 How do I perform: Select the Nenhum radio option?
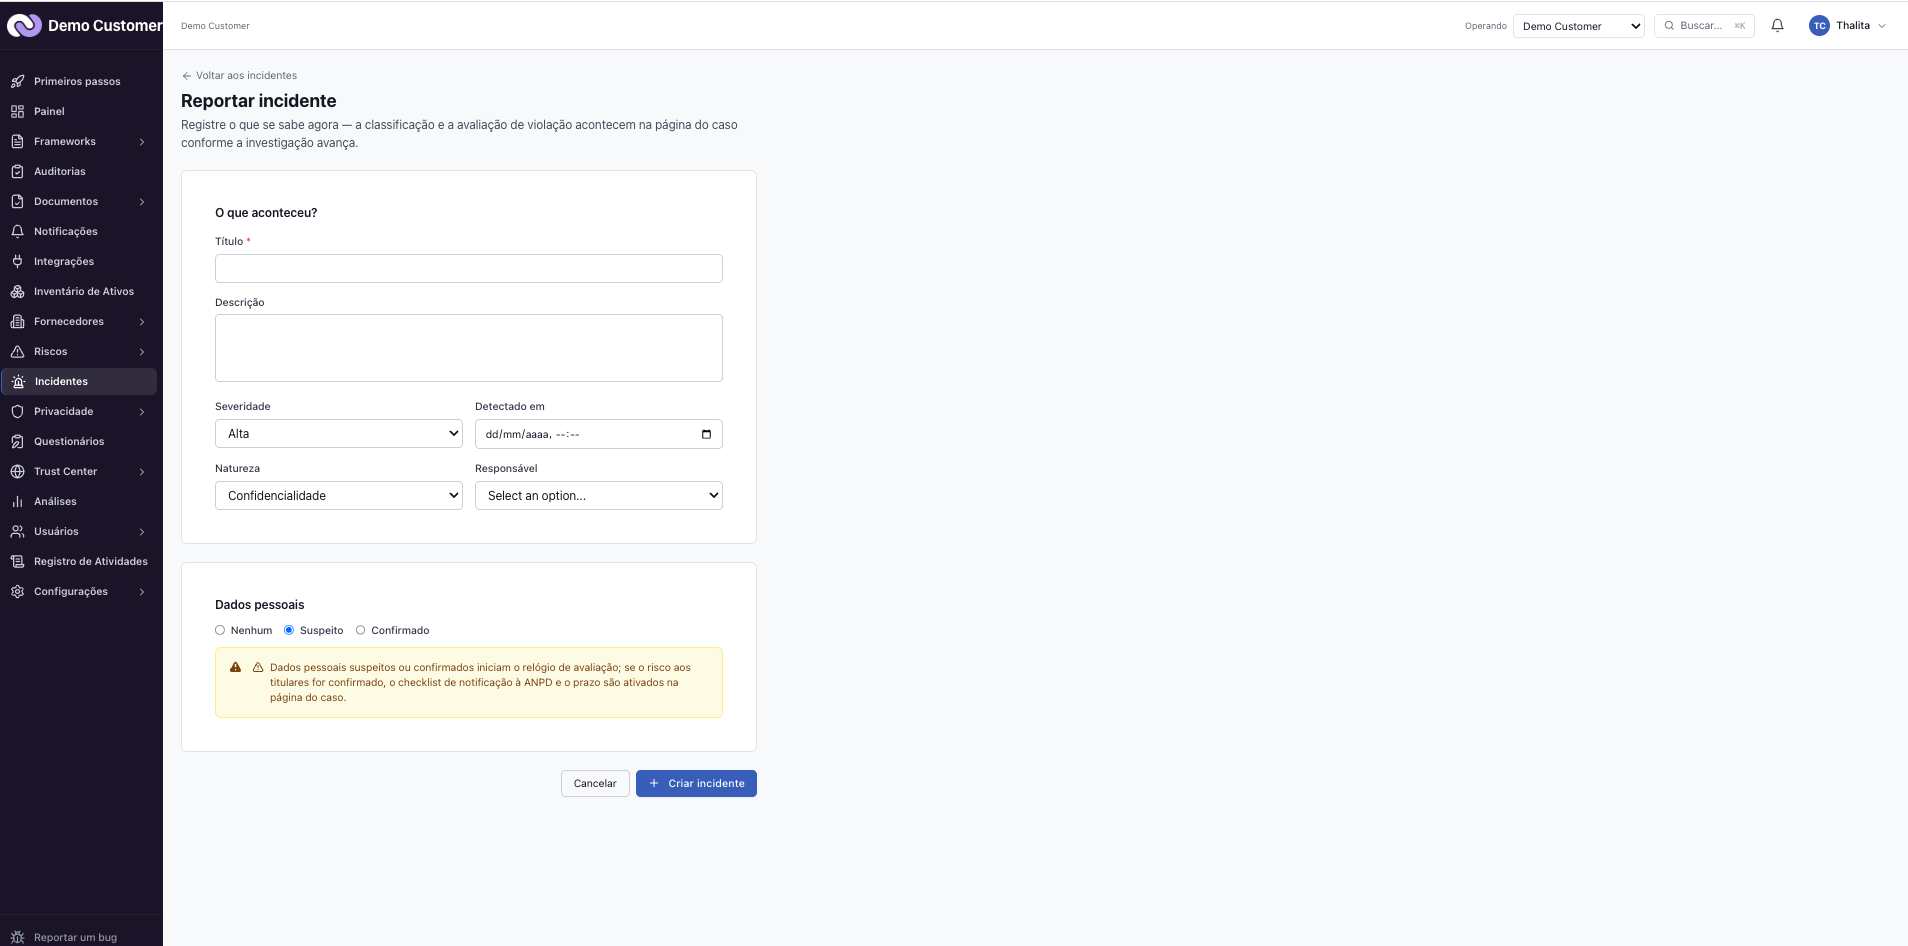(x=220, y=630)
